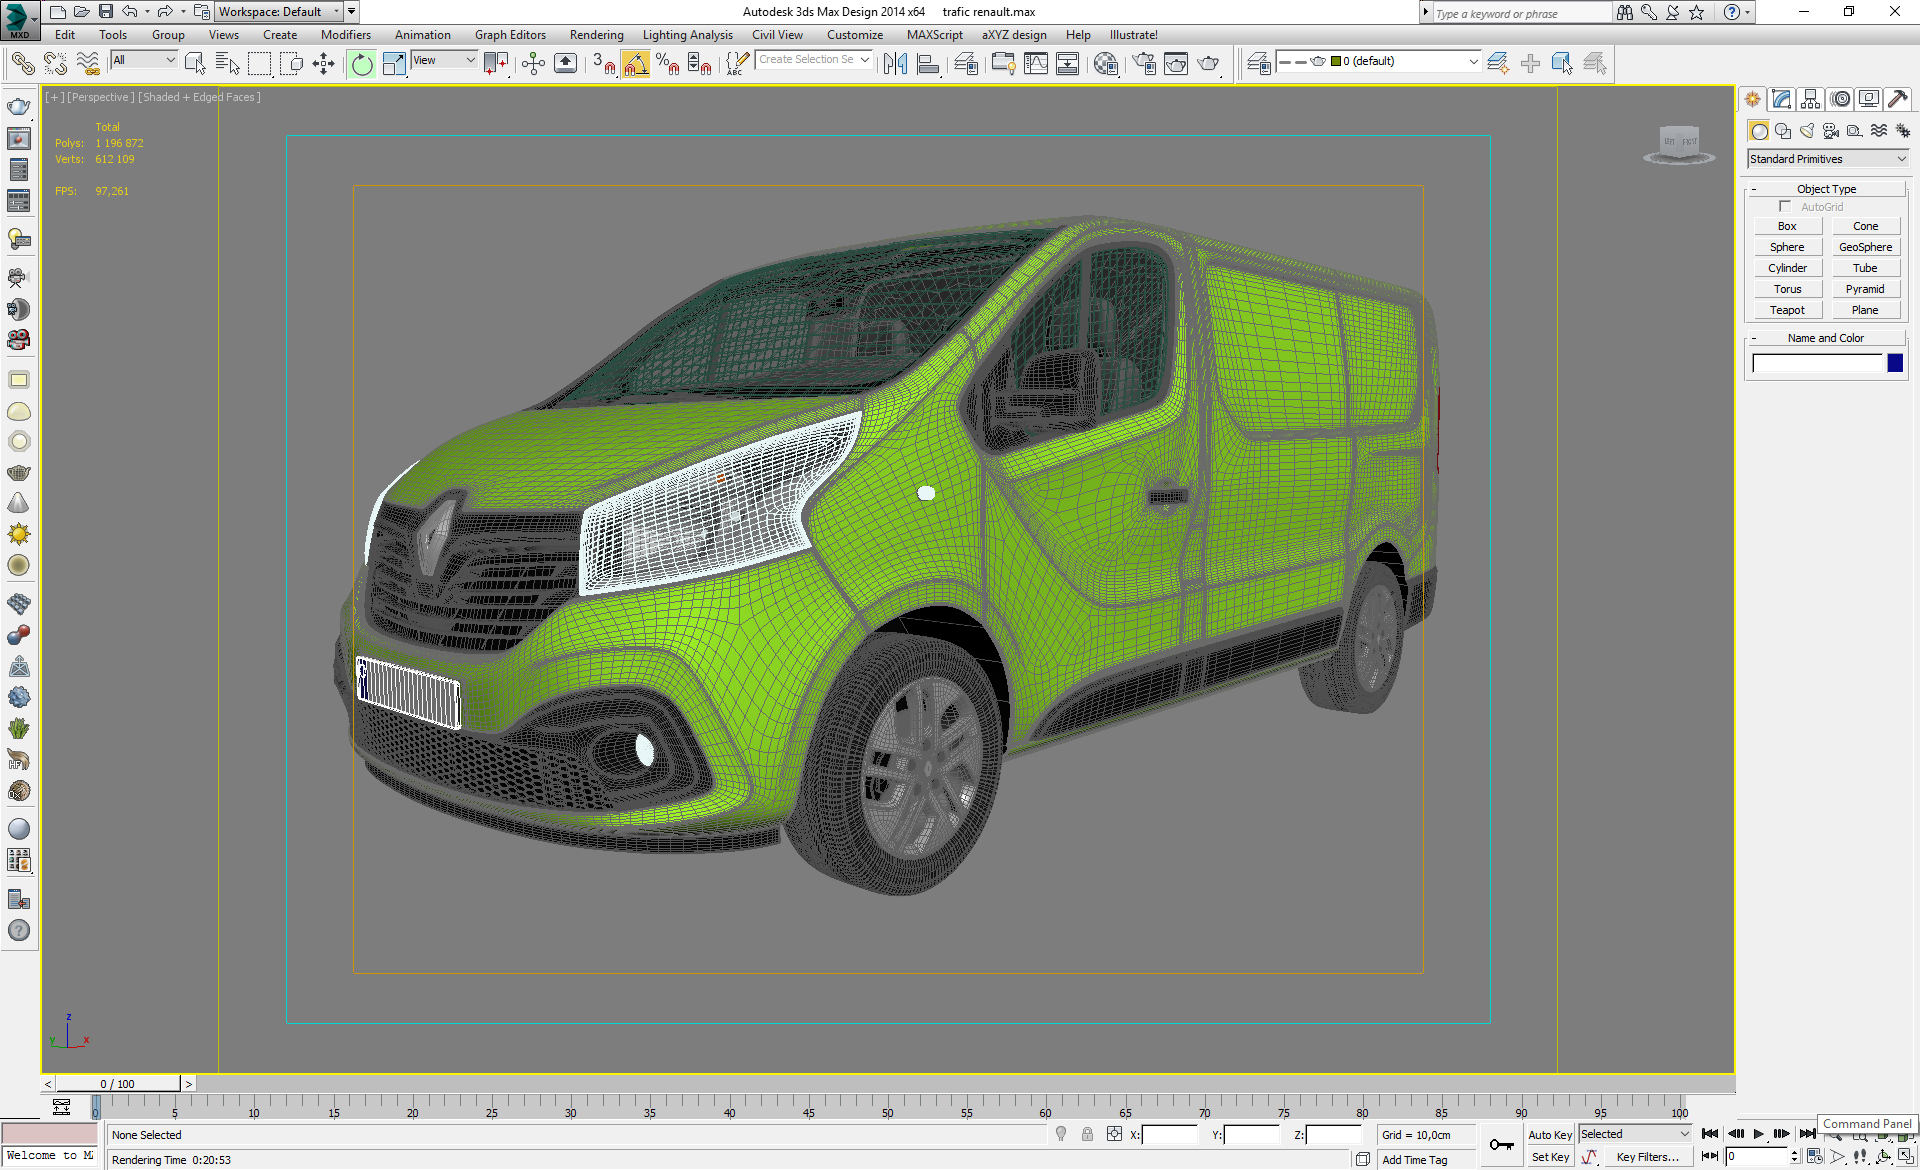This screenshot has width=1920, height=1170.
Task: Toggle the Percent Snap icon
Action: coord(668,64)
